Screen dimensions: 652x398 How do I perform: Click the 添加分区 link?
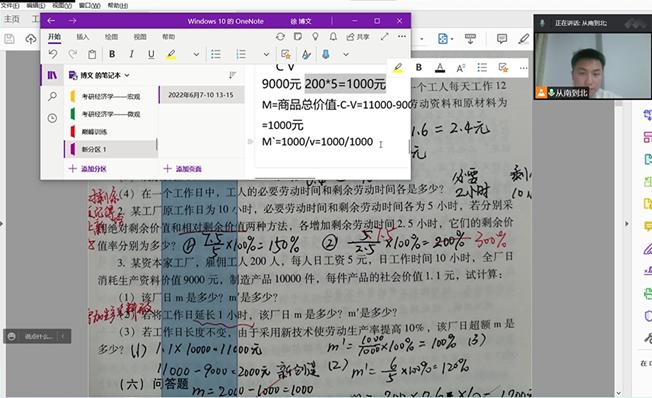pyautogui.click(x=88, y=168)
